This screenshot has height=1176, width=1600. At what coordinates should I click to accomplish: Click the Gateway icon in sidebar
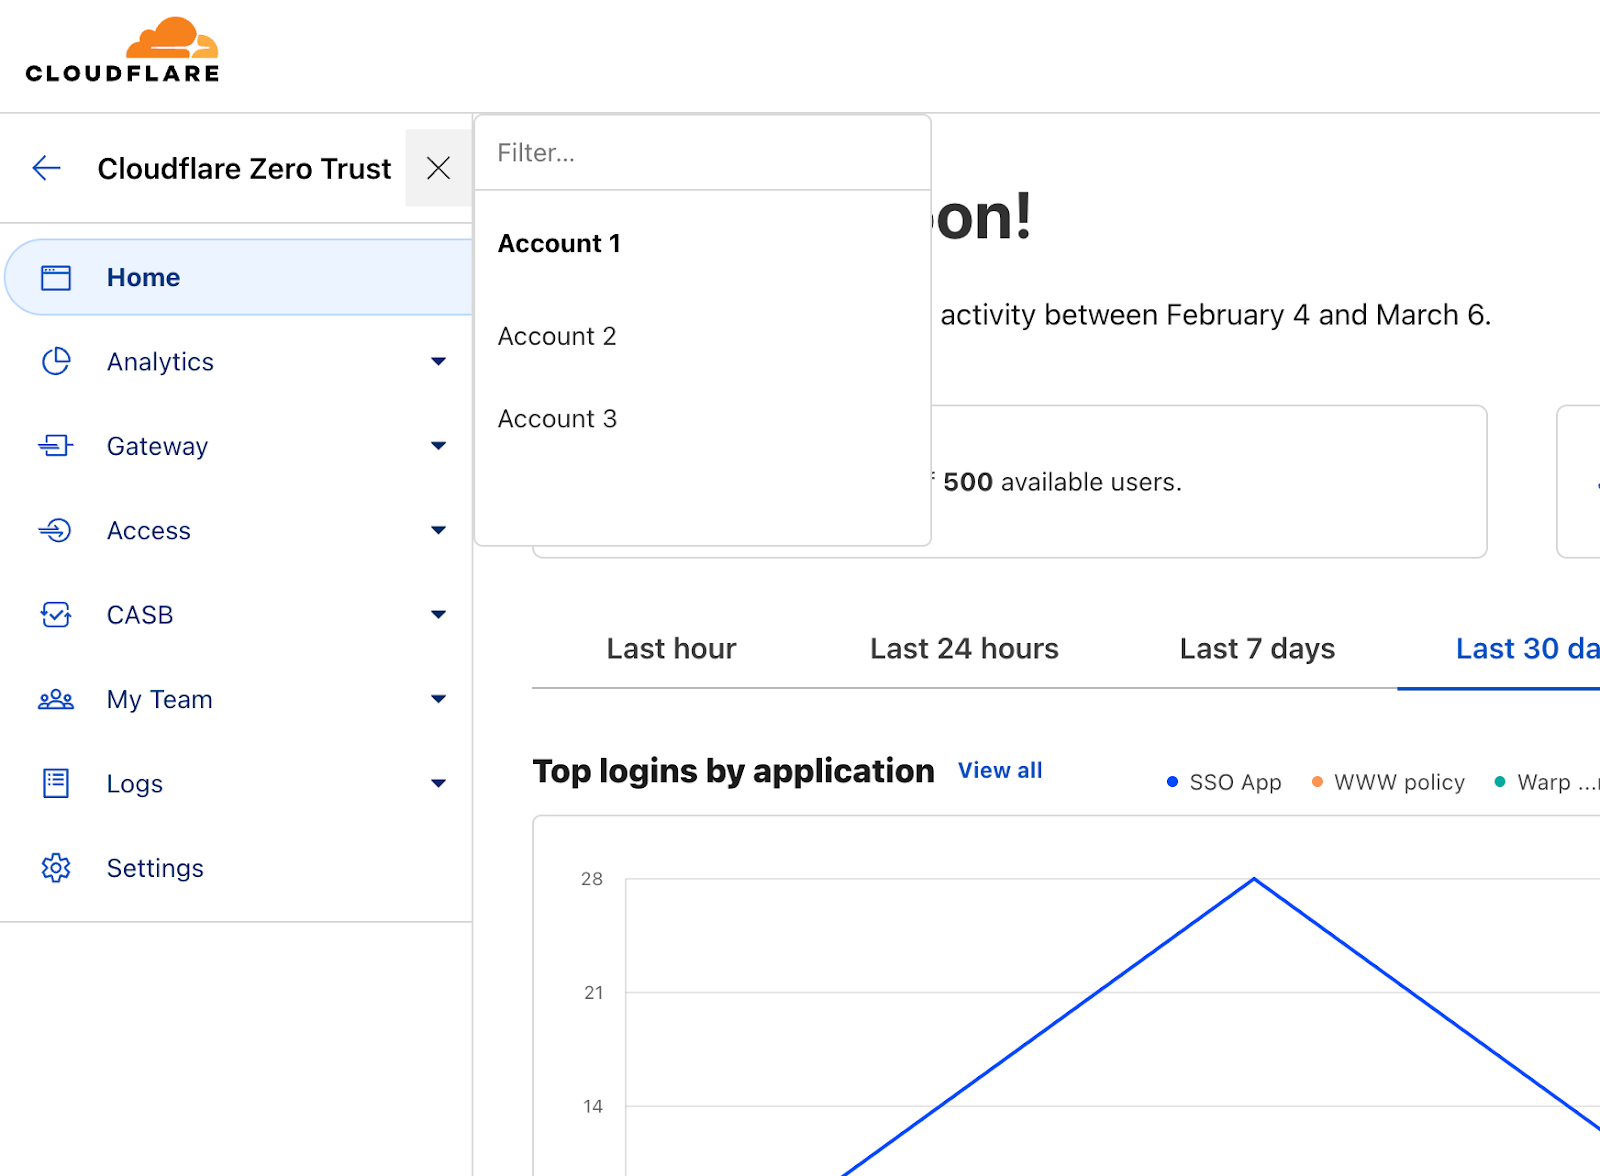pos(56,446)
